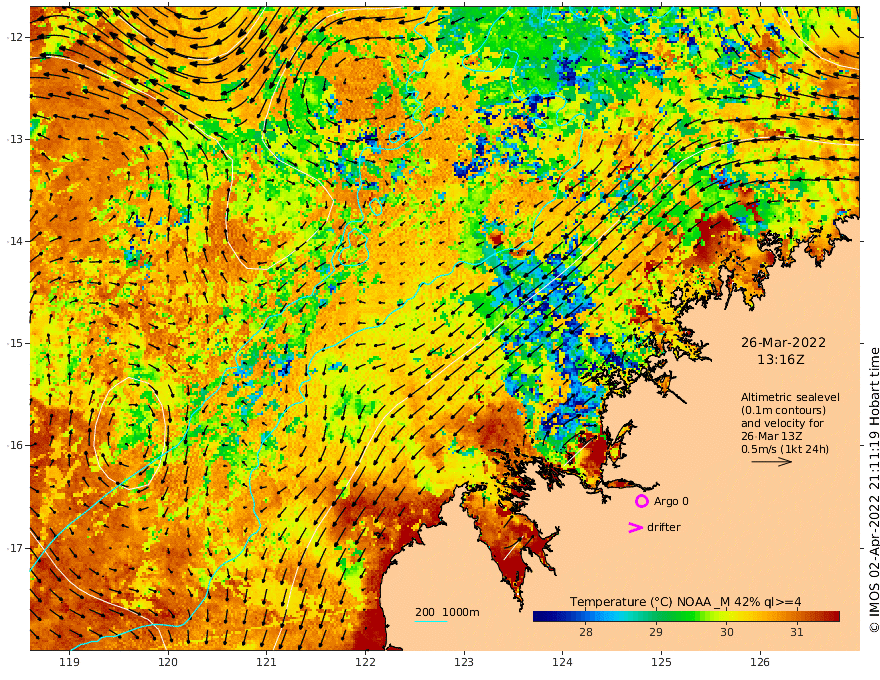Viewport: 880px width, 680px height.
Task: Click the longitude axis label 124
Action: pos(562,662)
